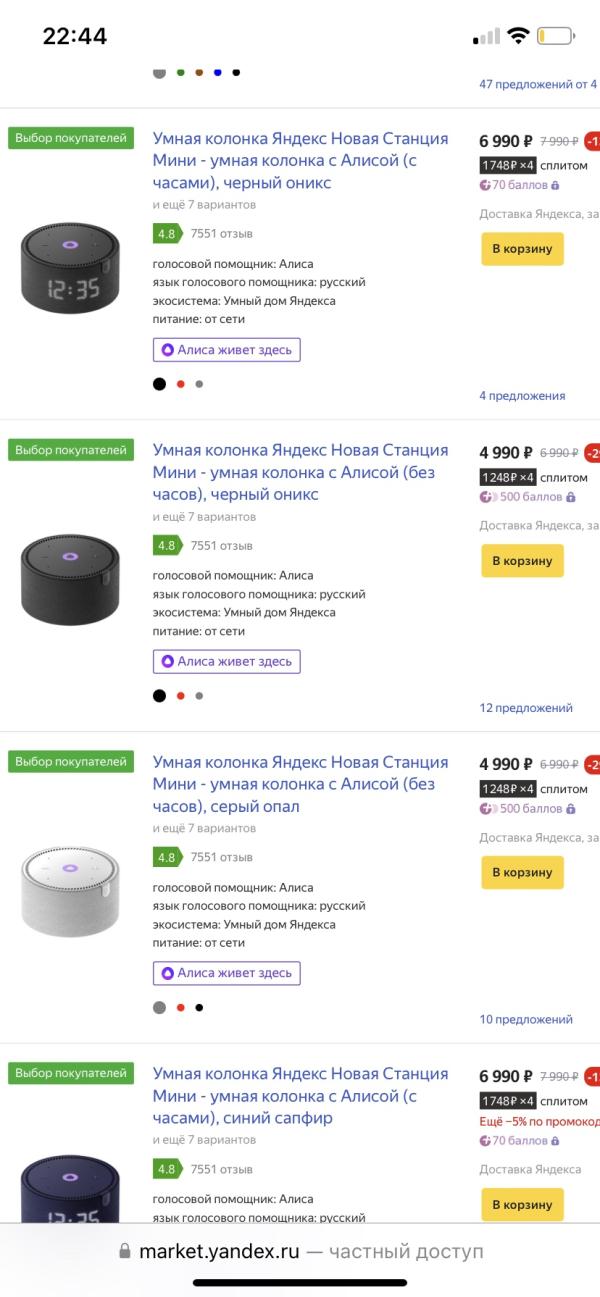Click the lock icon beside market.yandex.ru

point(125,1251)
